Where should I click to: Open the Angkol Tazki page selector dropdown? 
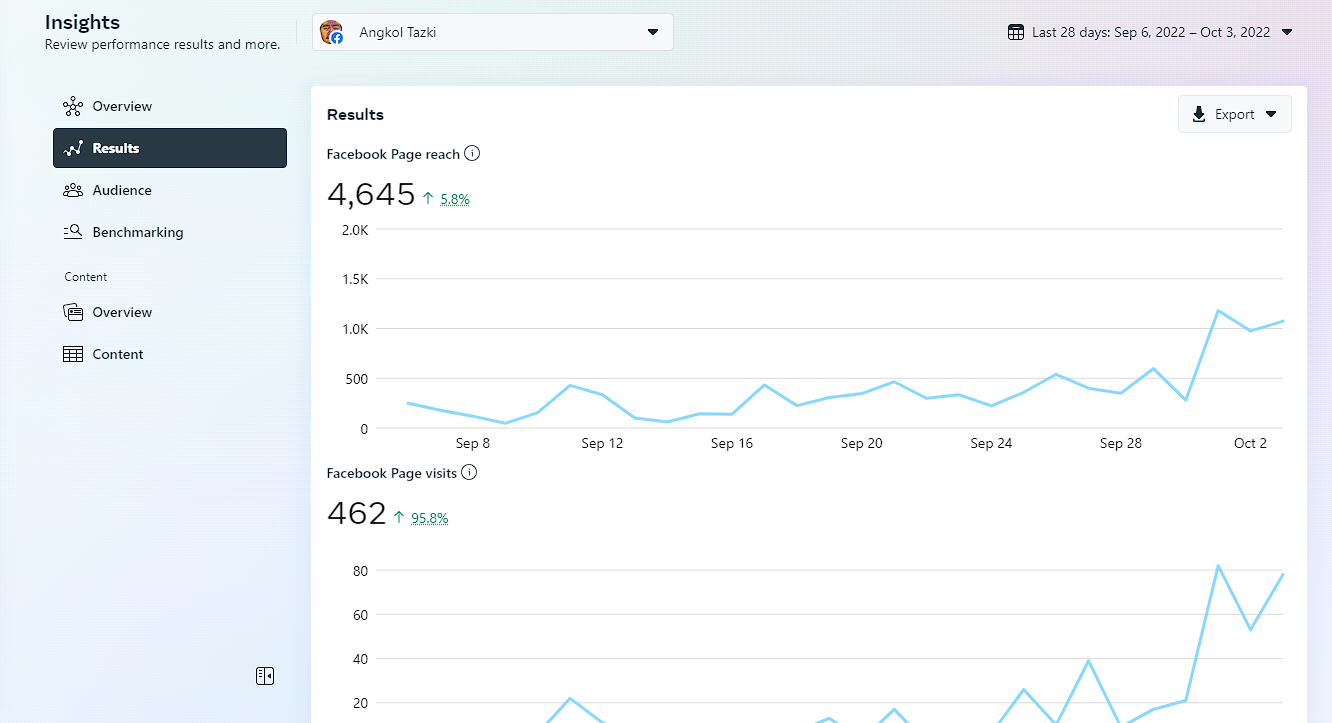[x=493, y=32]
